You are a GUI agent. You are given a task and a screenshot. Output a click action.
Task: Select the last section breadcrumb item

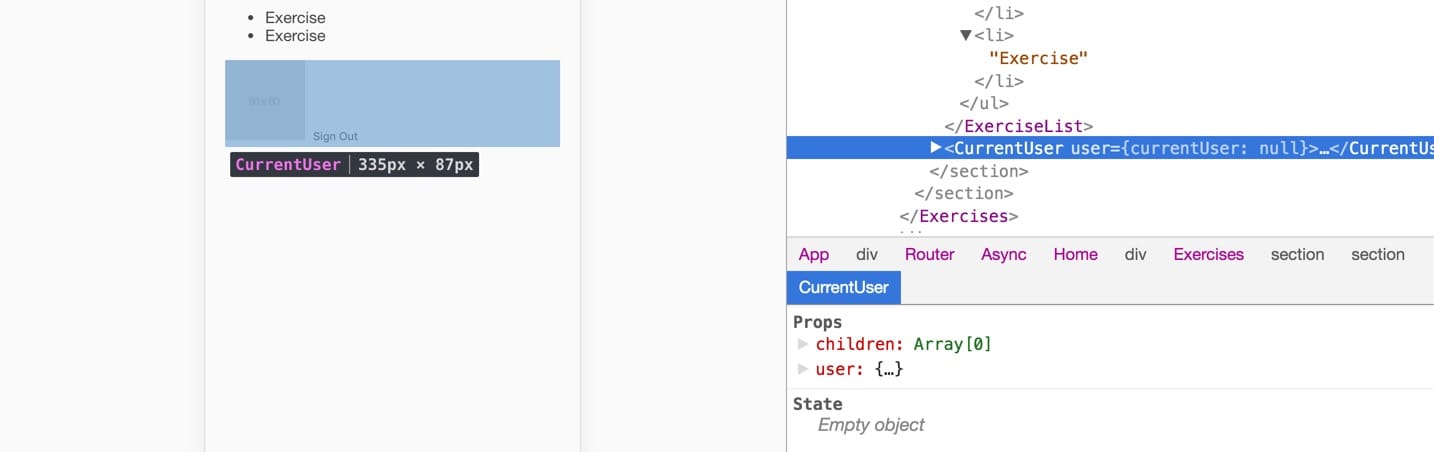coord(1378,254)
